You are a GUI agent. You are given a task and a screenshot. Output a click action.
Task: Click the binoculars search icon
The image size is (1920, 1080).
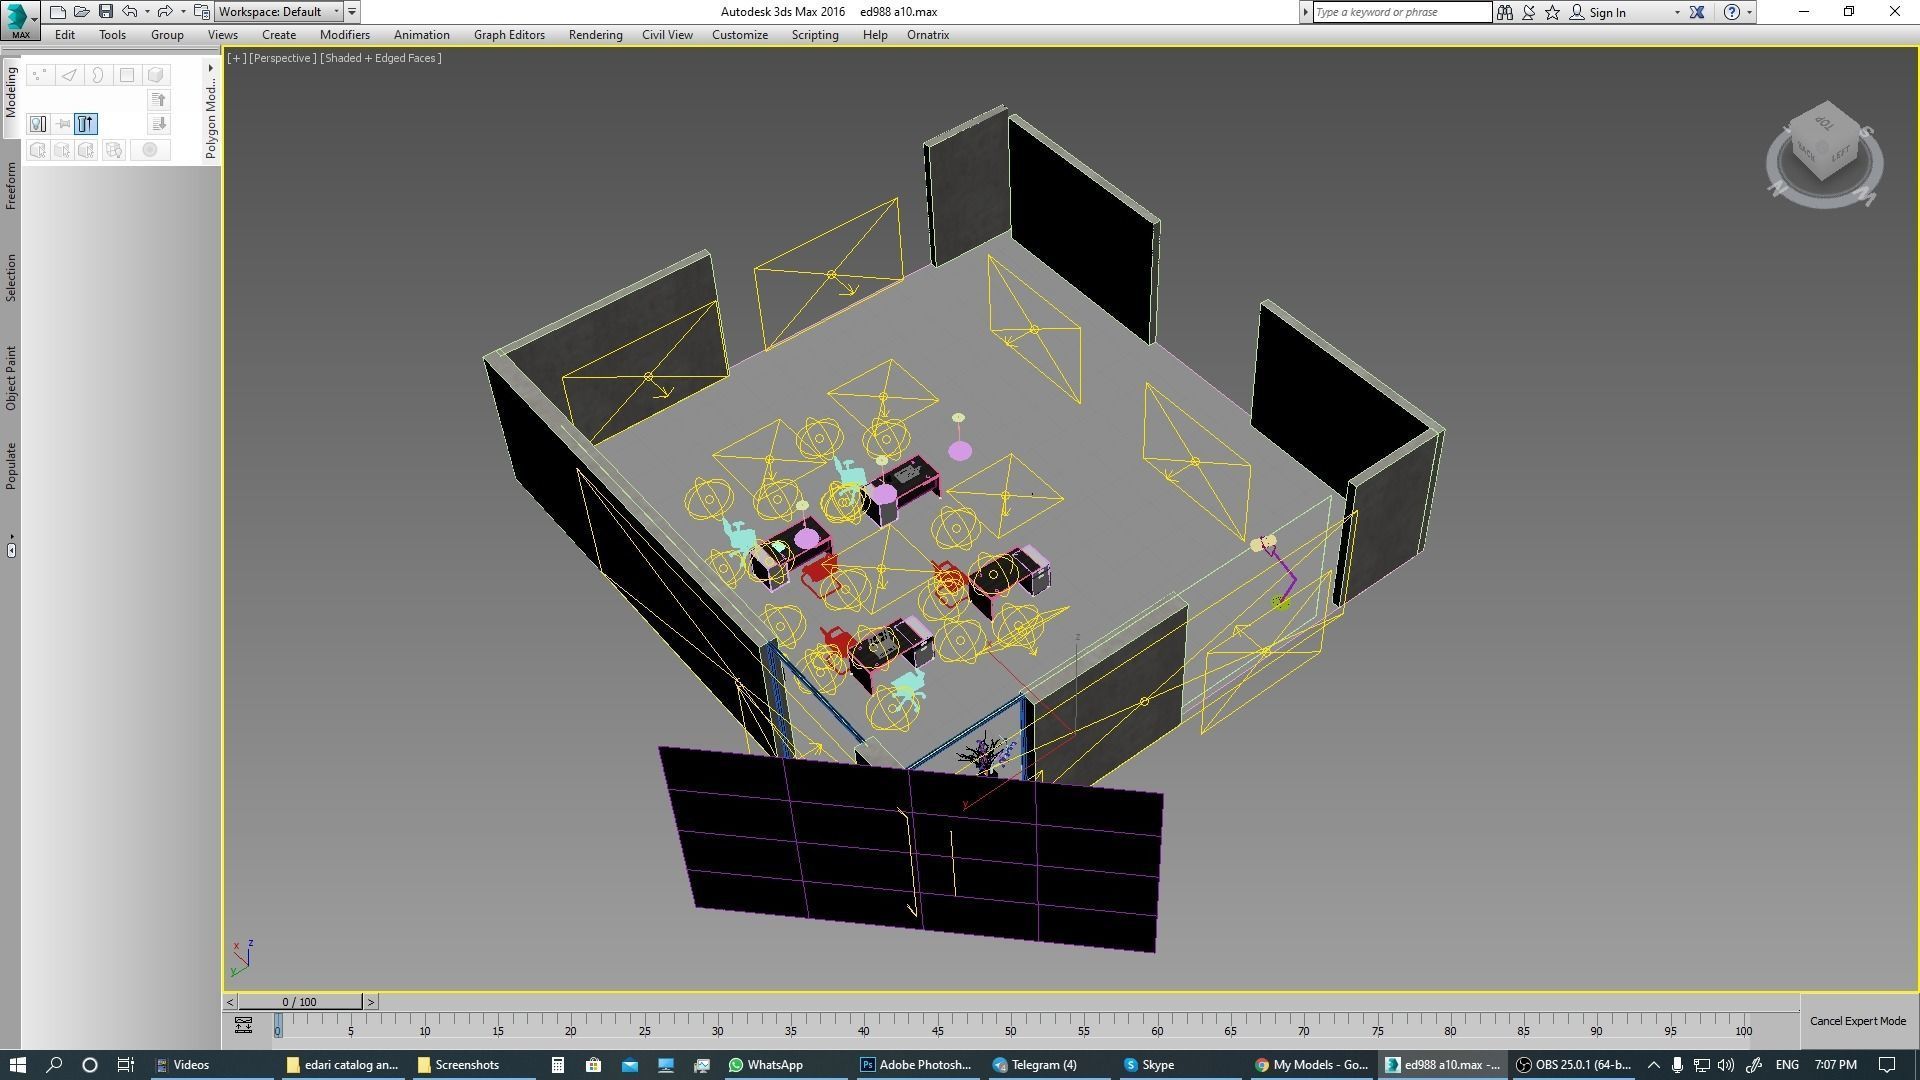click(x=1504, y=12)
